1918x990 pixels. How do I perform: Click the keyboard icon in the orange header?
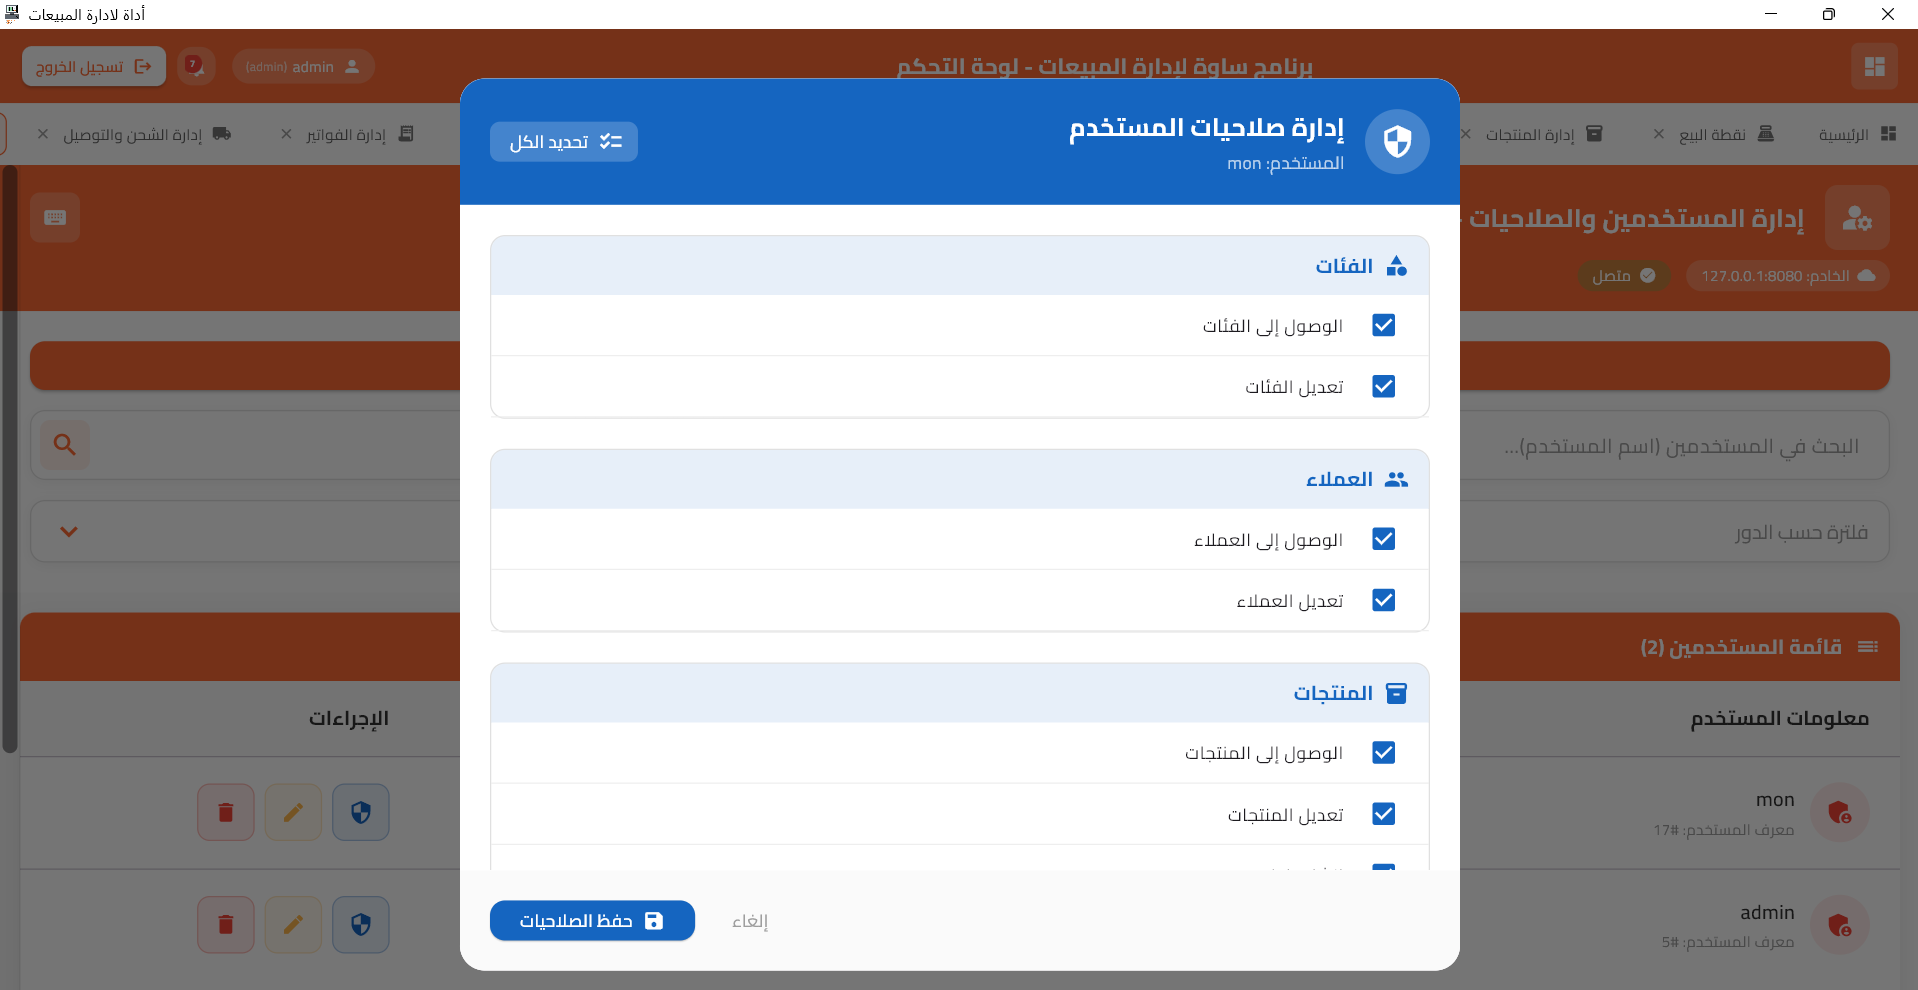click(x=55, y=217)
